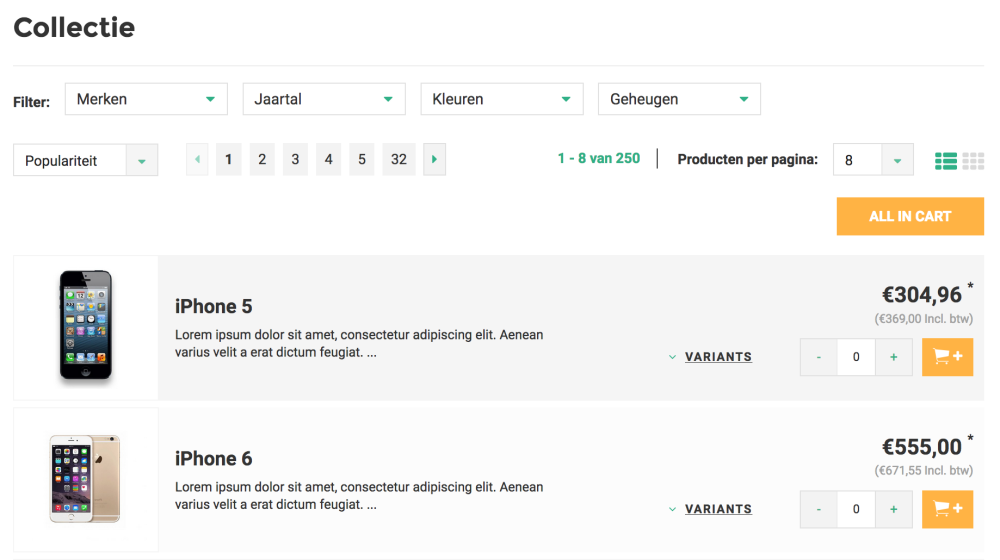
Task: Click the Collectie heading
Action: coord(74,27)
